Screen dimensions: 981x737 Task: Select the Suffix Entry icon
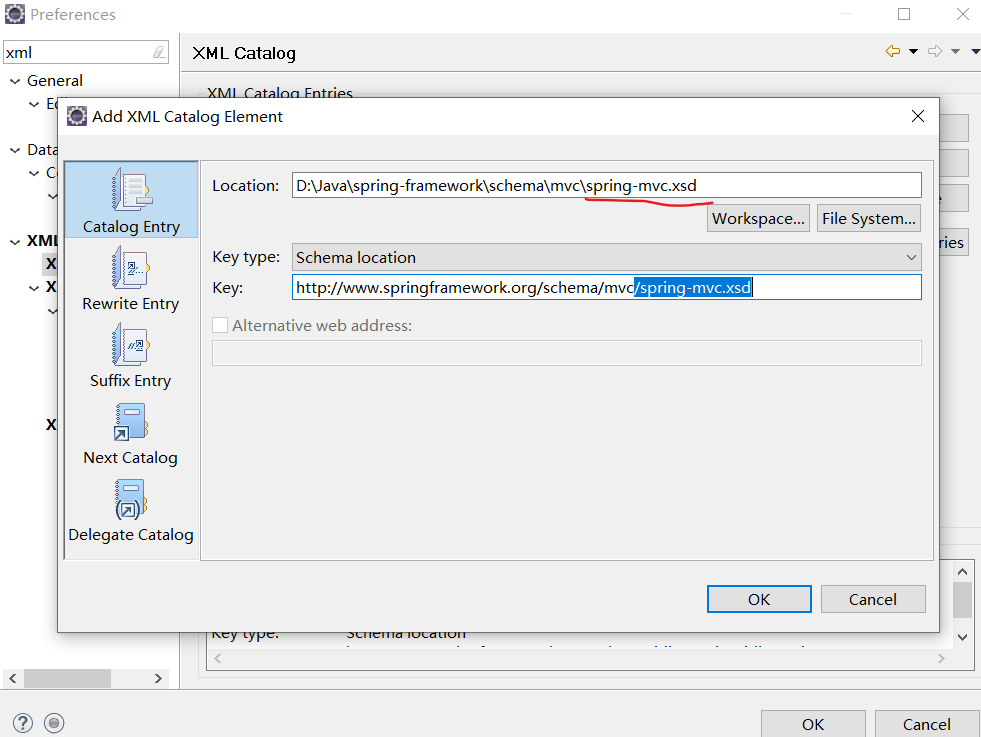130,344
